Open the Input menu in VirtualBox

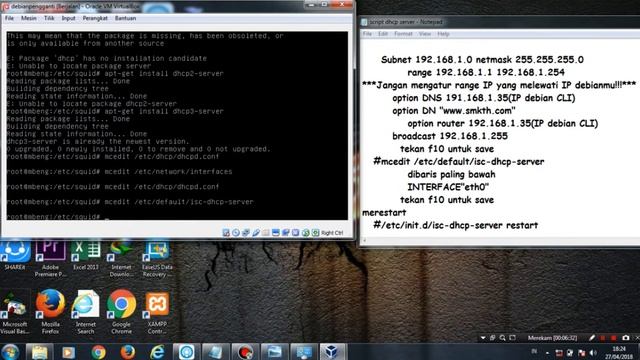pos(69,18)
